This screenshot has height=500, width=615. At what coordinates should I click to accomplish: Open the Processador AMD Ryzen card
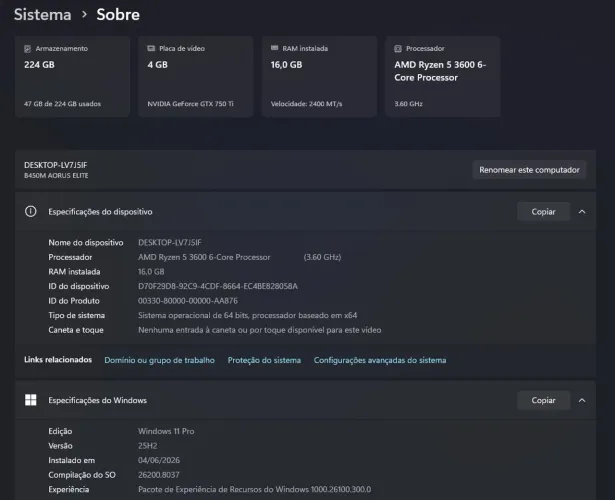click(443, 76)
